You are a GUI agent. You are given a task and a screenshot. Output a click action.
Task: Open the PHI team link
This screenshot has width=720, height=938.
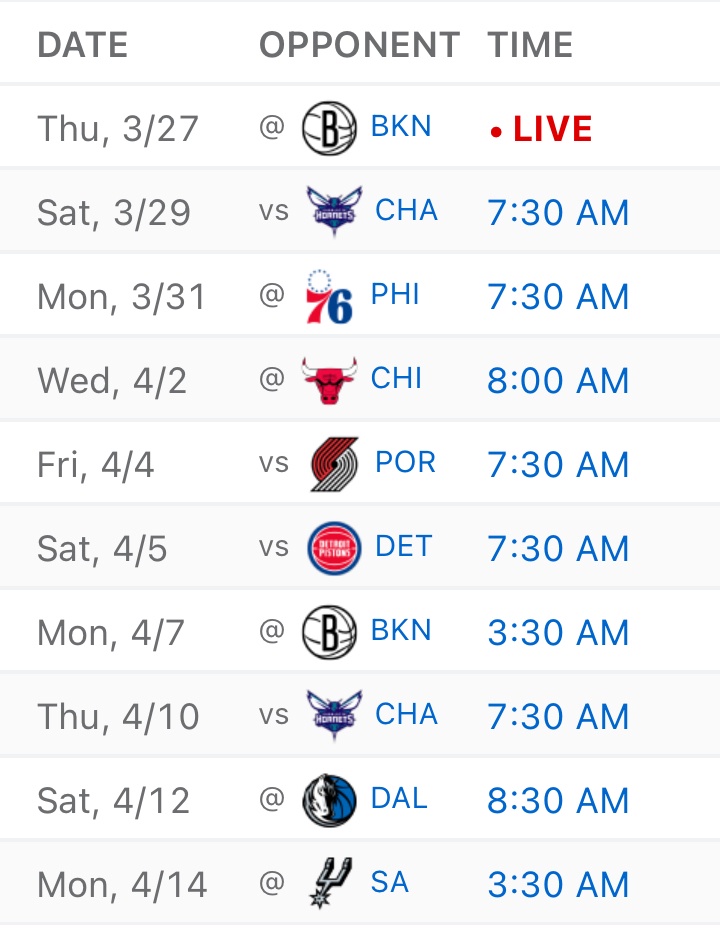point(395,295)
